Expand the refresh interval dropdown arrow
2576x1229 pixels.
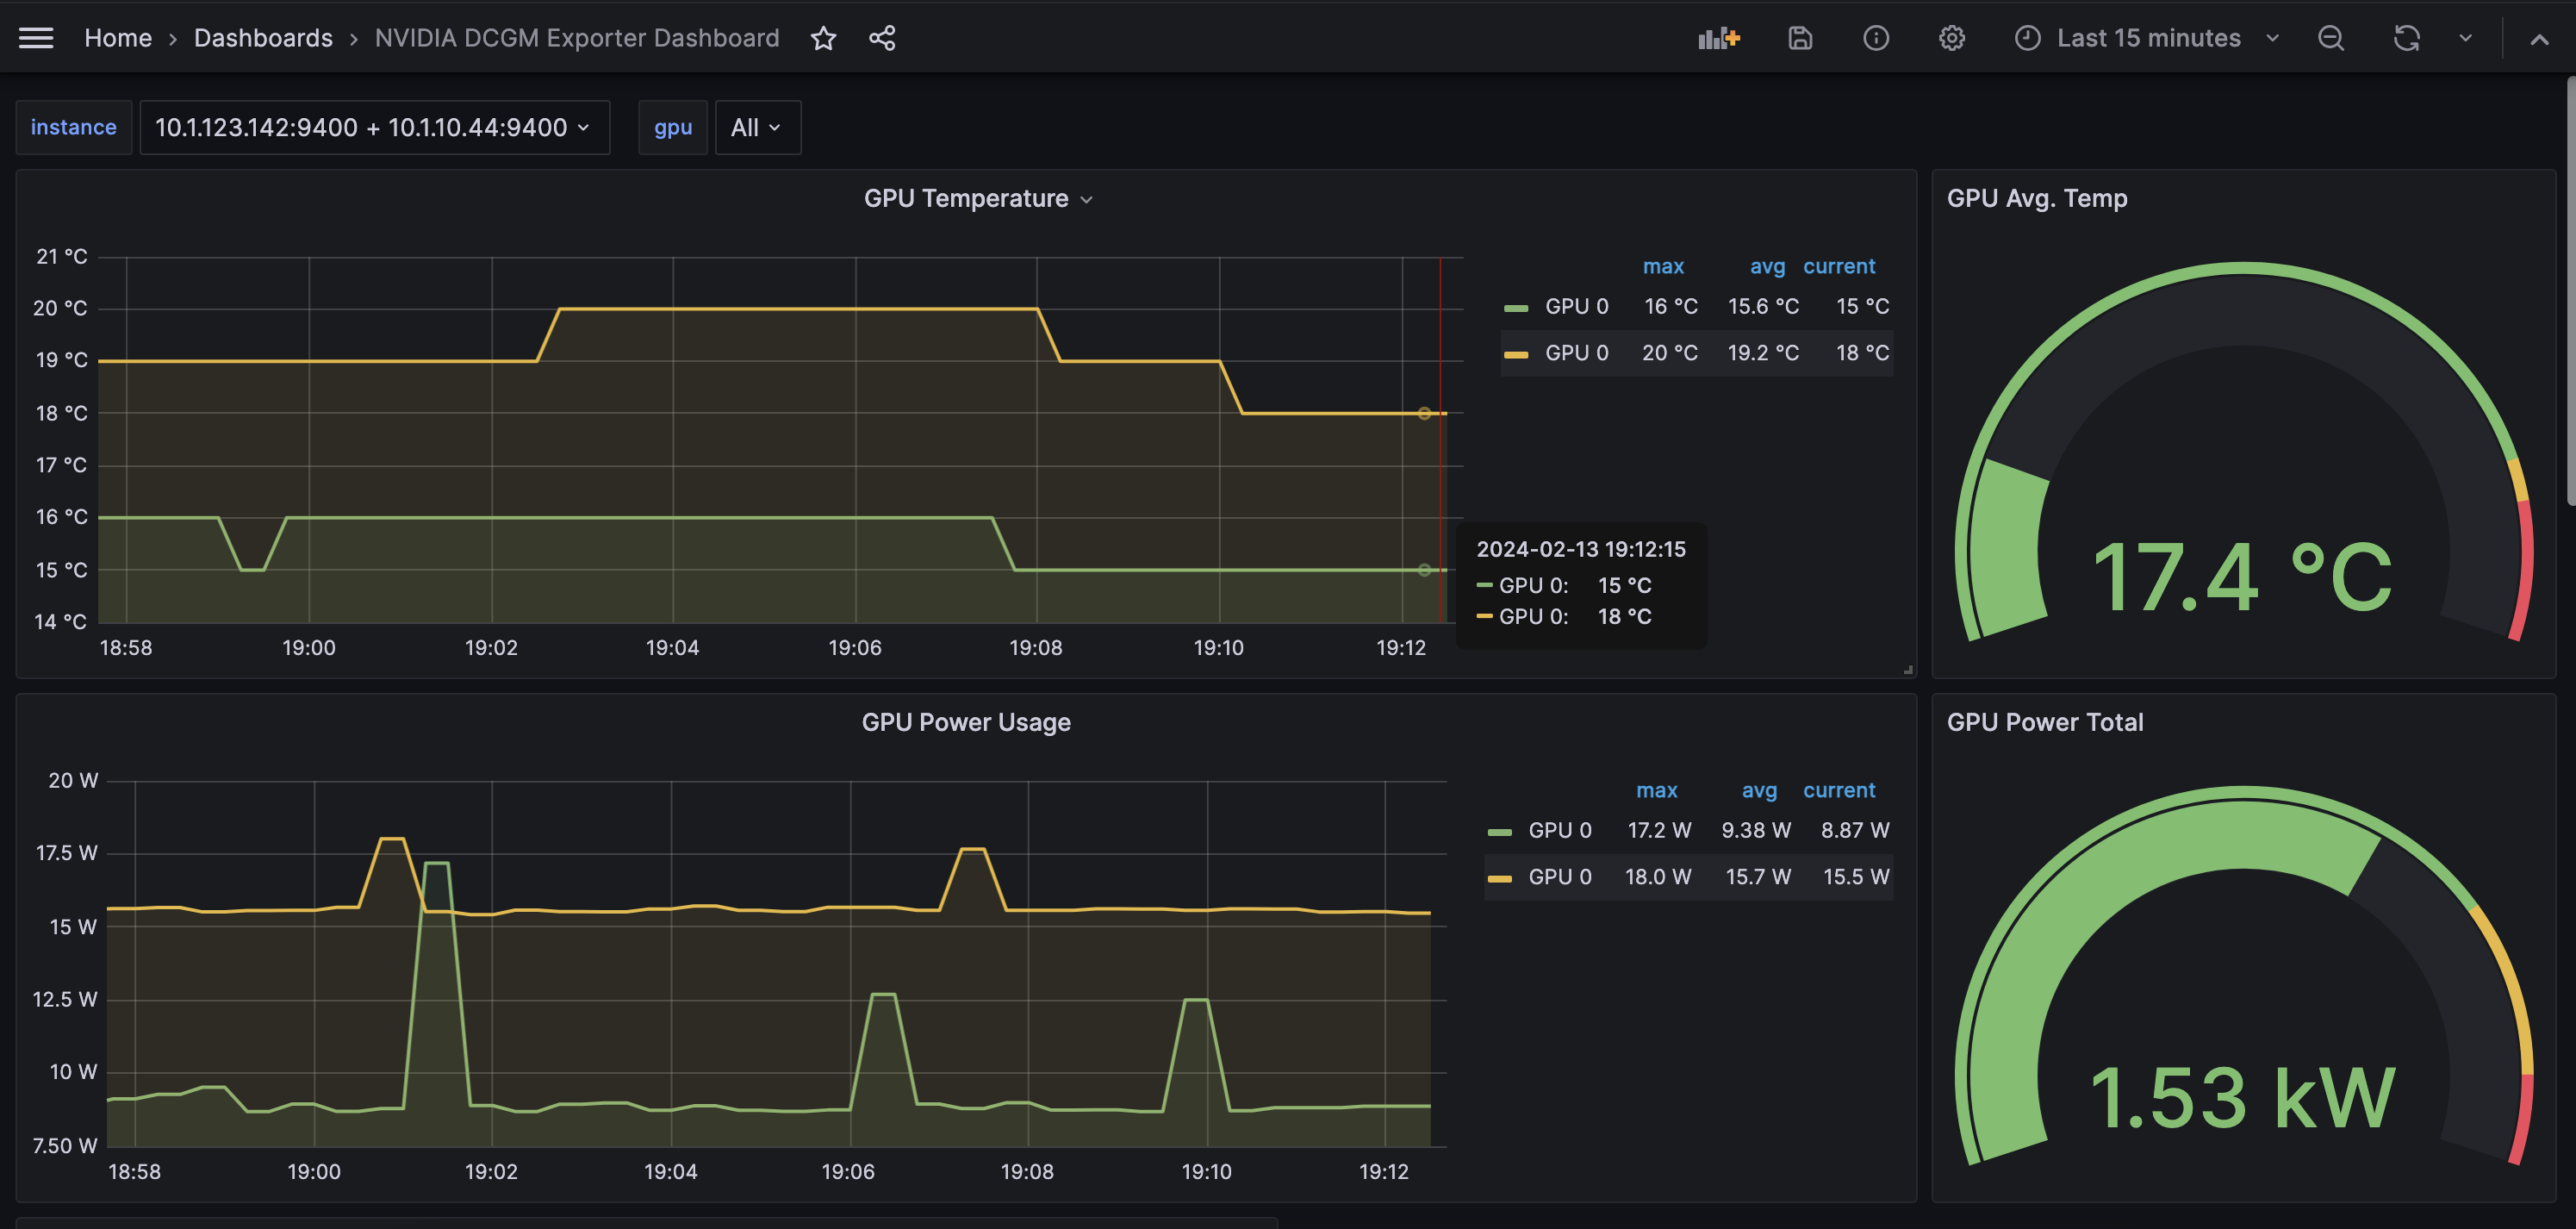pyautogui.click(x=2465, y=38)
